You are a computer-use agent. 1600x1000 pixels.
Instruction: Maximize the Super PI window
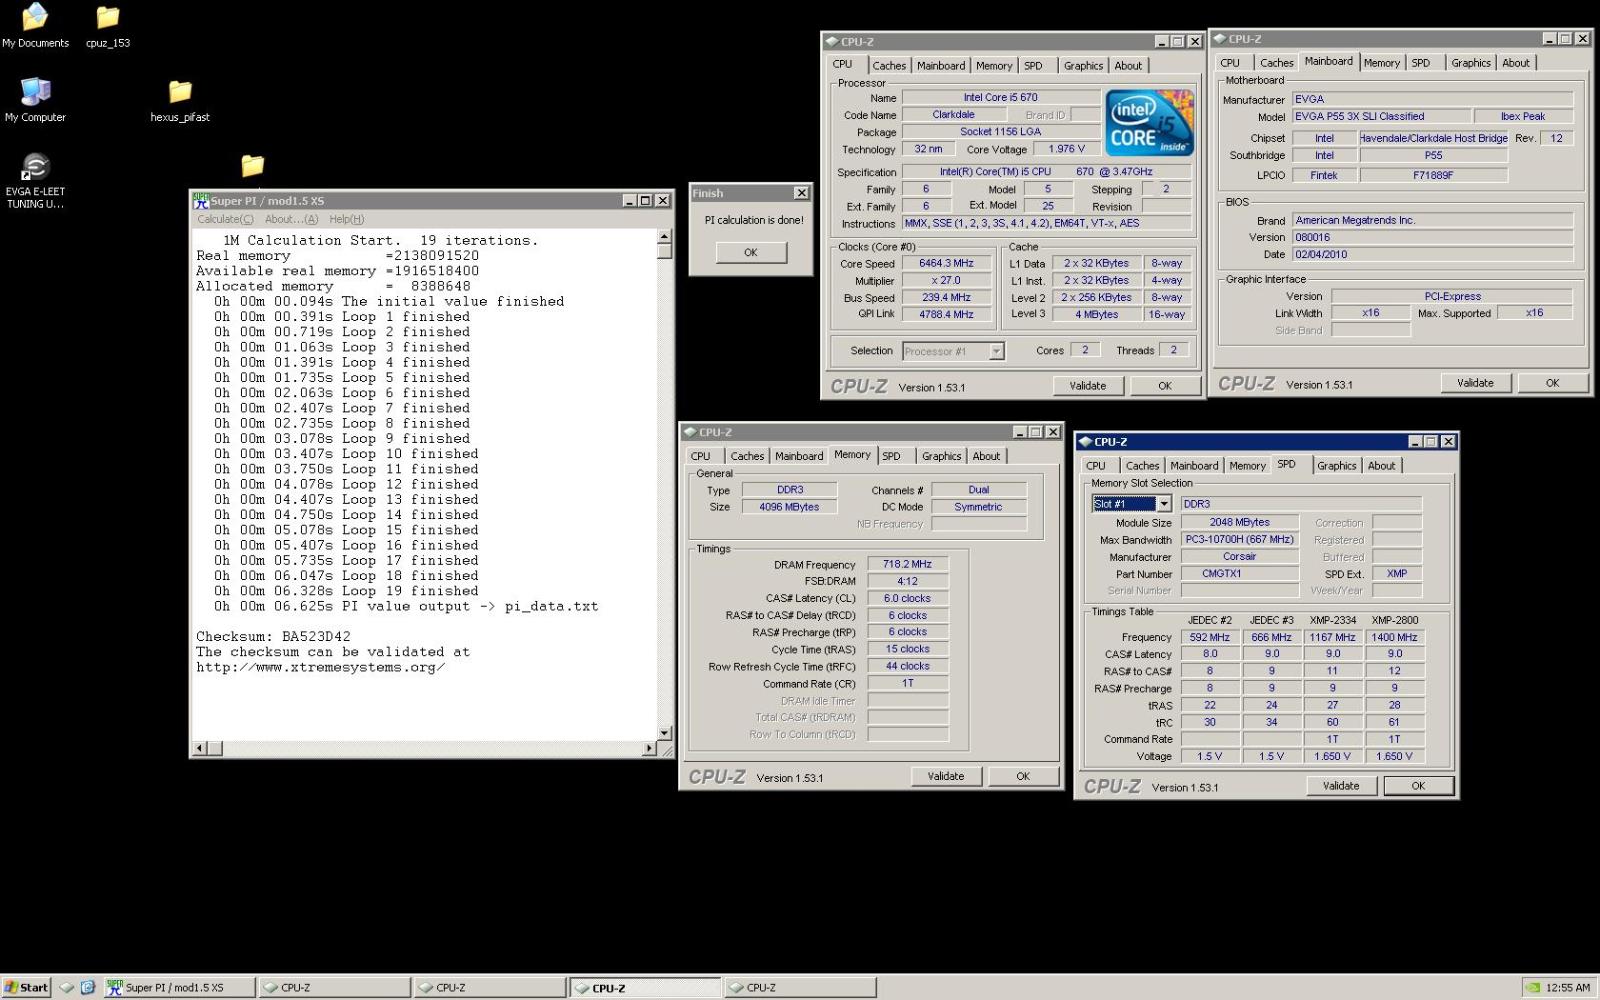(x=646, y=201)
